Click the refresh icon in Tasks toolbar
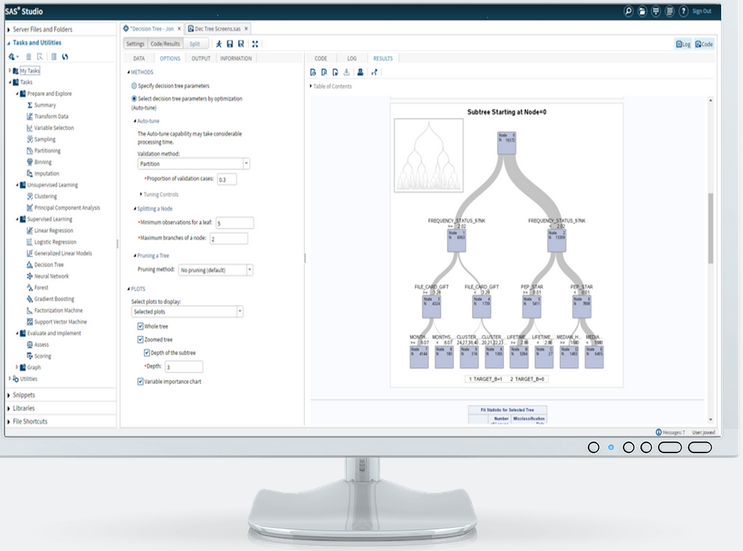 65,57
